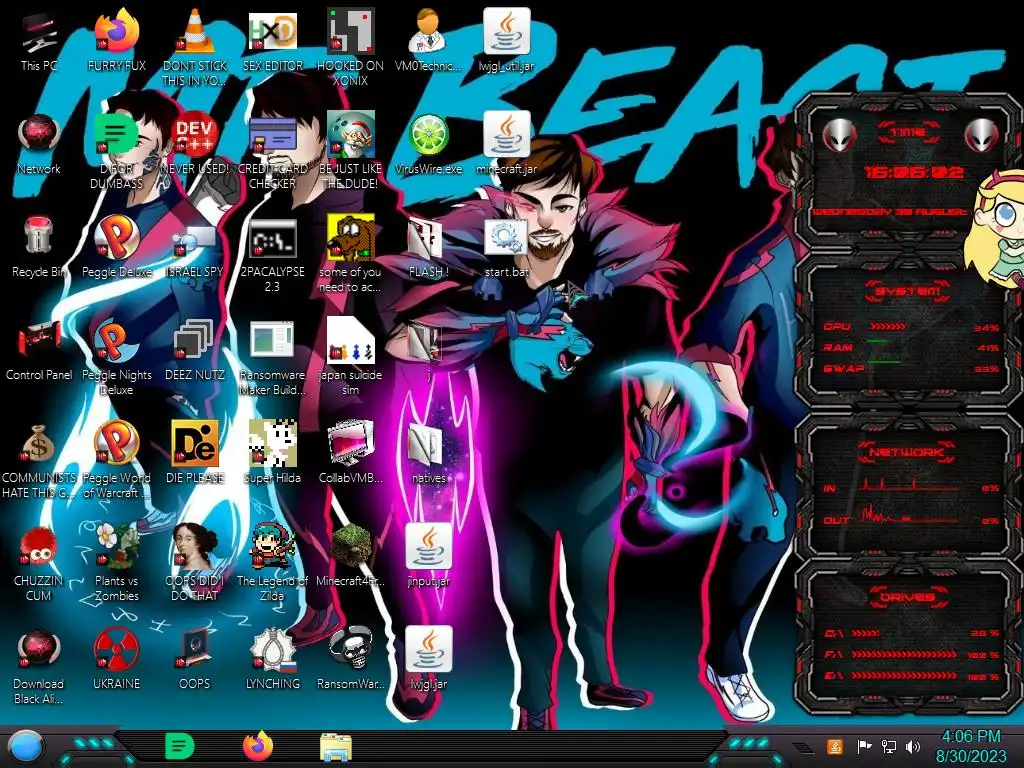This screenshot has width=1024, height=768.
Task: Open the Action Center flag tray icon
Action: coord(864,746)
